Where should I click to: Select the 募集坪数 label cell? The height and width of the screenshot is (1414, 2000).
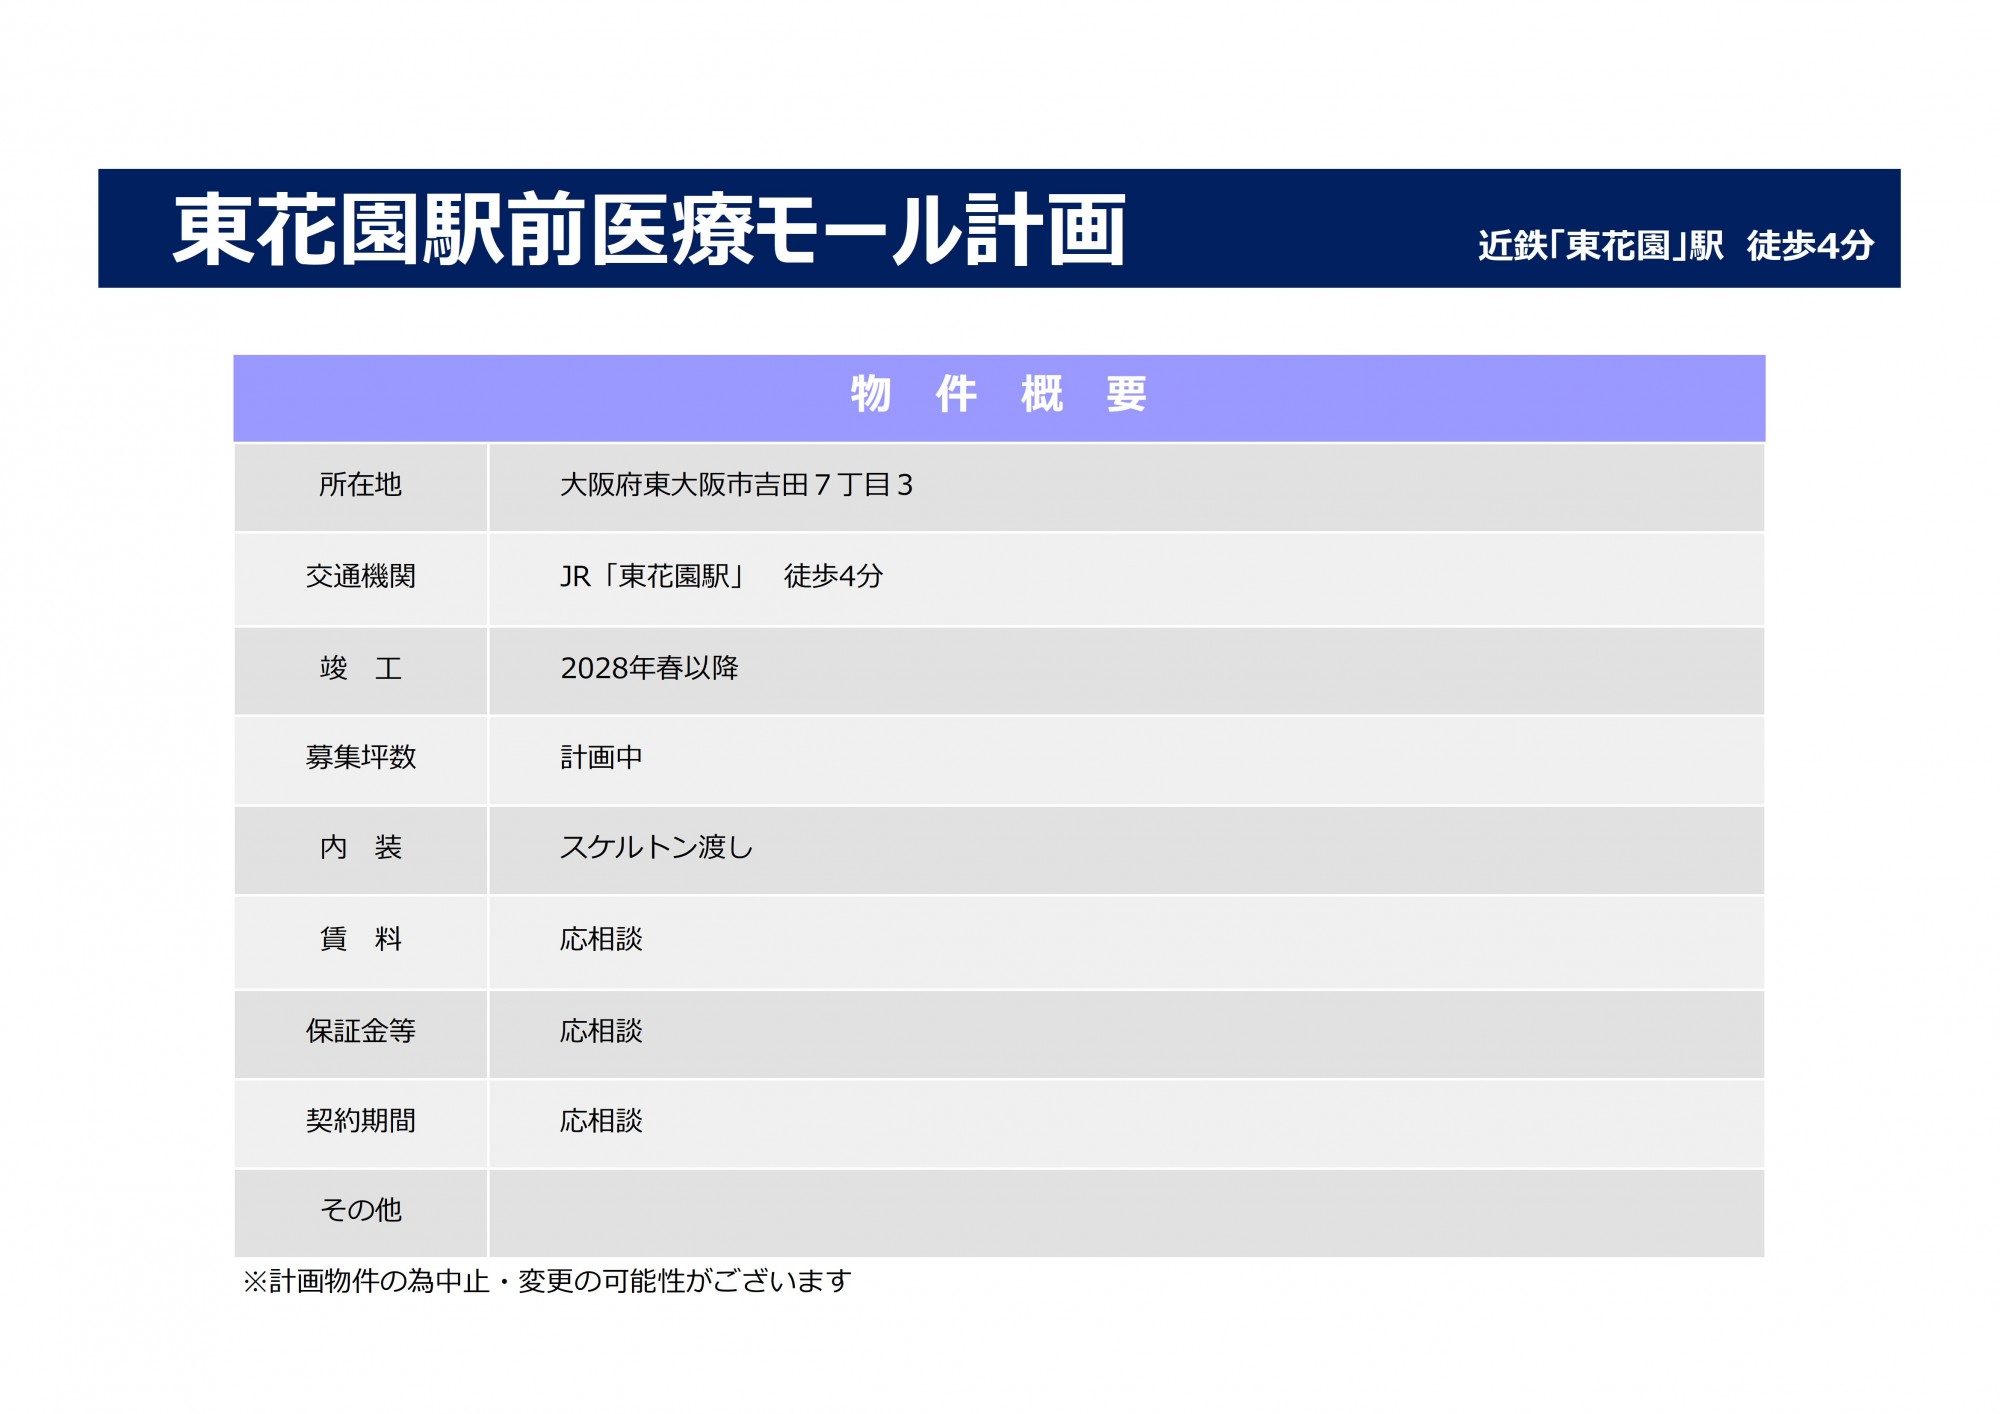[360, 757]
